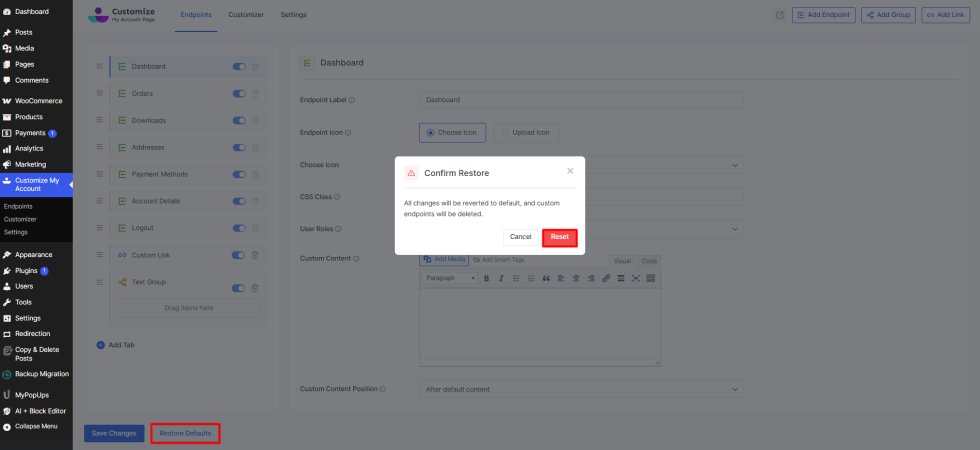Delete the Custom Link with trash icon
Viewport: 980px width, 450px height.
255,255
